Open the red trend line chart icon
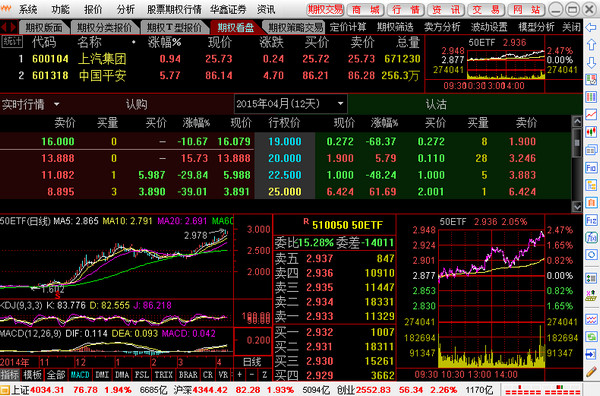The height and width of the screenshot is (396, 600). (x=591, y=114)
